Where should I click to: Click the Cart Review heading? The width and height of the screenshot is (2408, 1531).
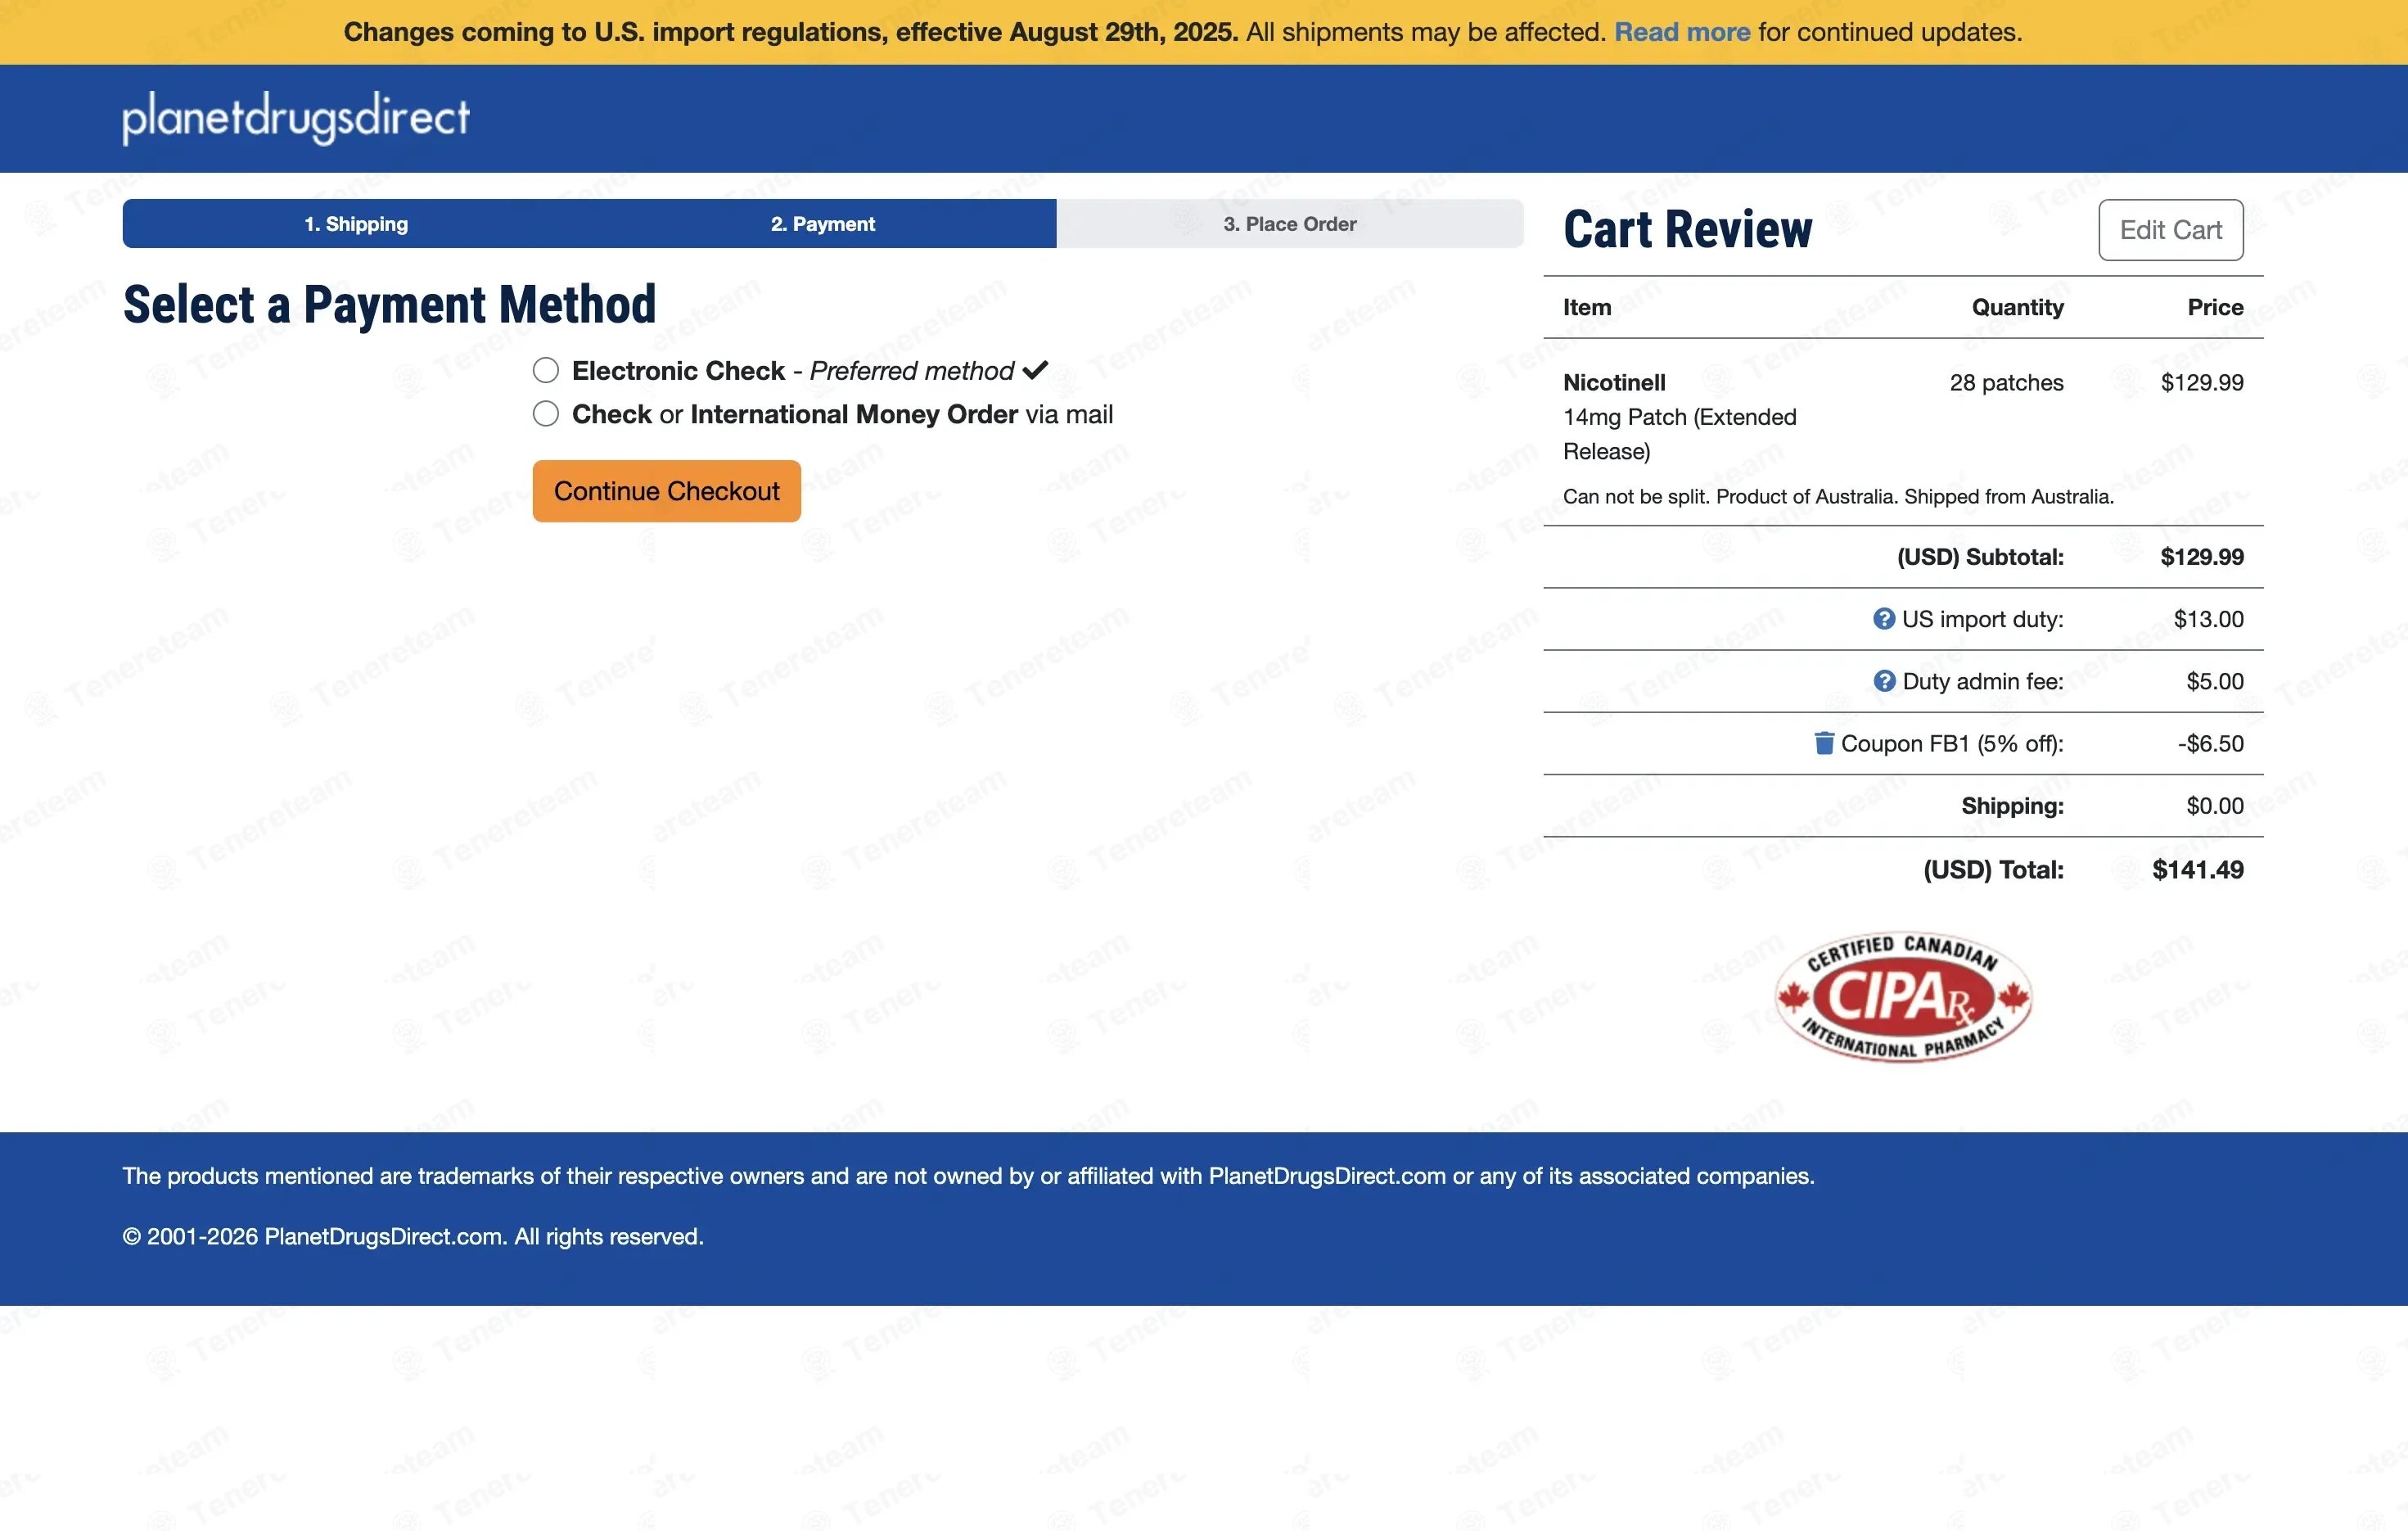[x=1688, y=230]
